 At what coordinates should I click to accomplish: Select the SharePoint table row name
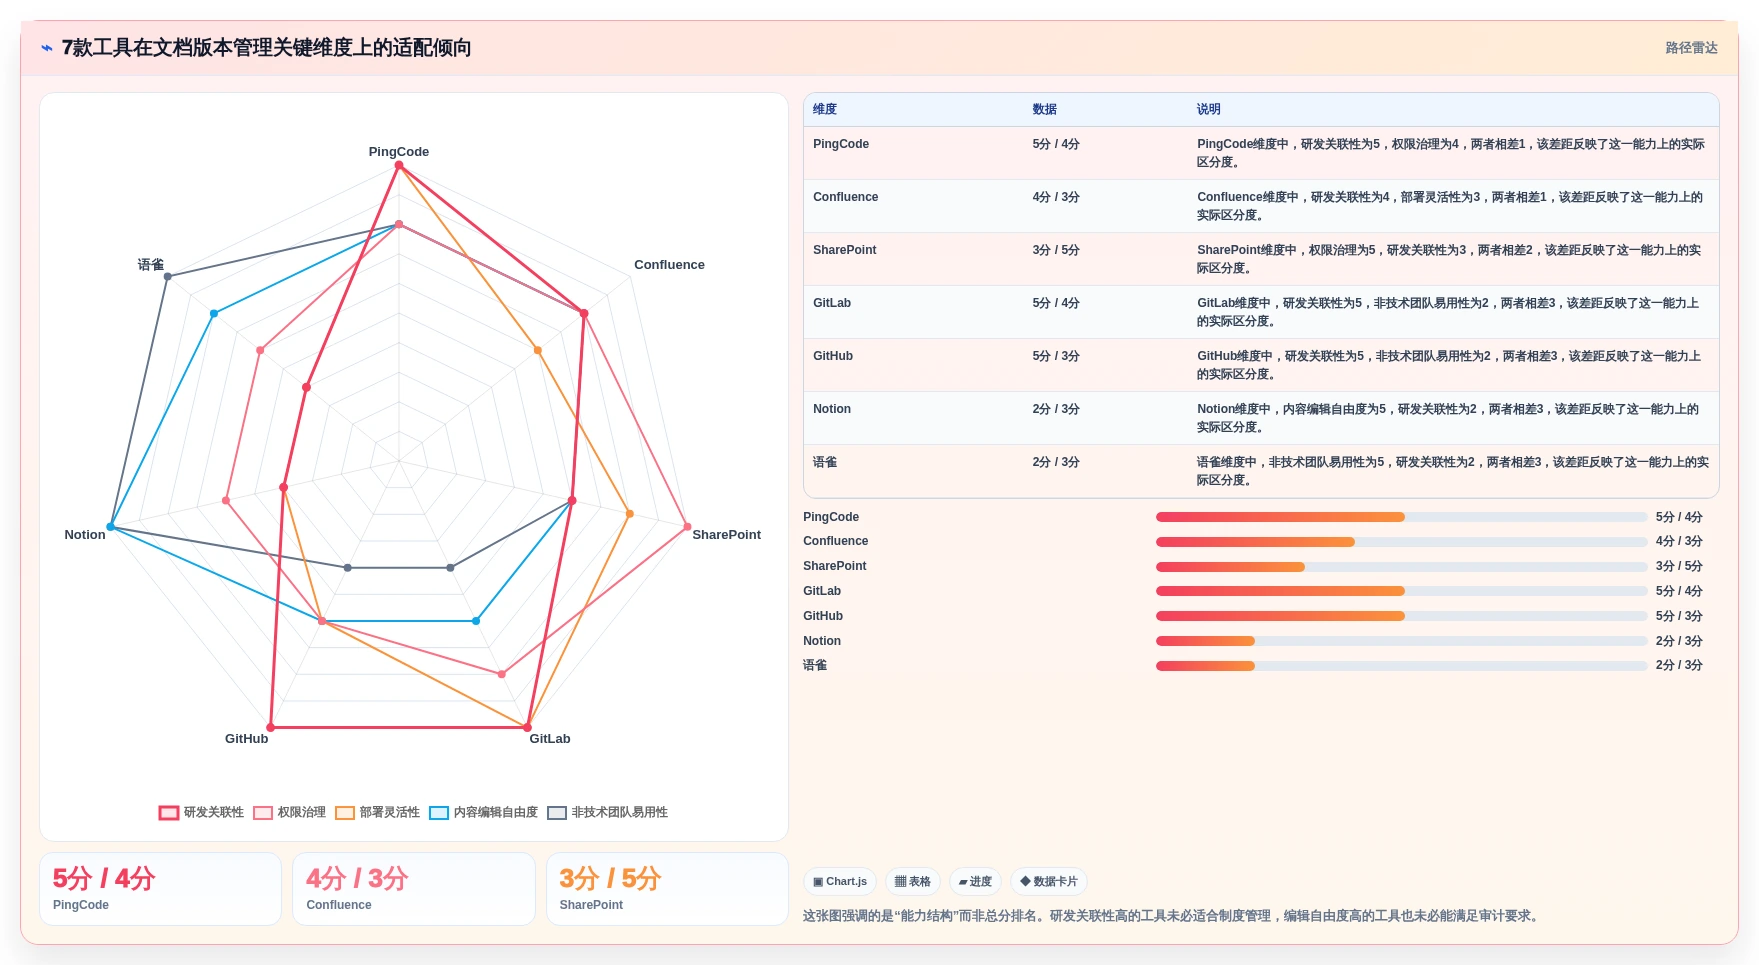click(845, 250)
